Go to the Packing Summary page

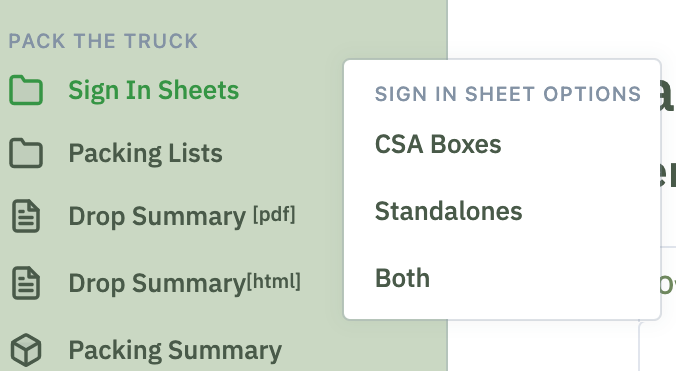(x=175, y=350)
